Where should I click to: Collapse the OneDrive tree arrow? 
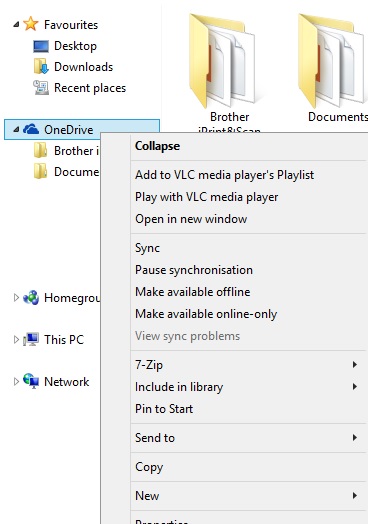click(x=16, y=129)
